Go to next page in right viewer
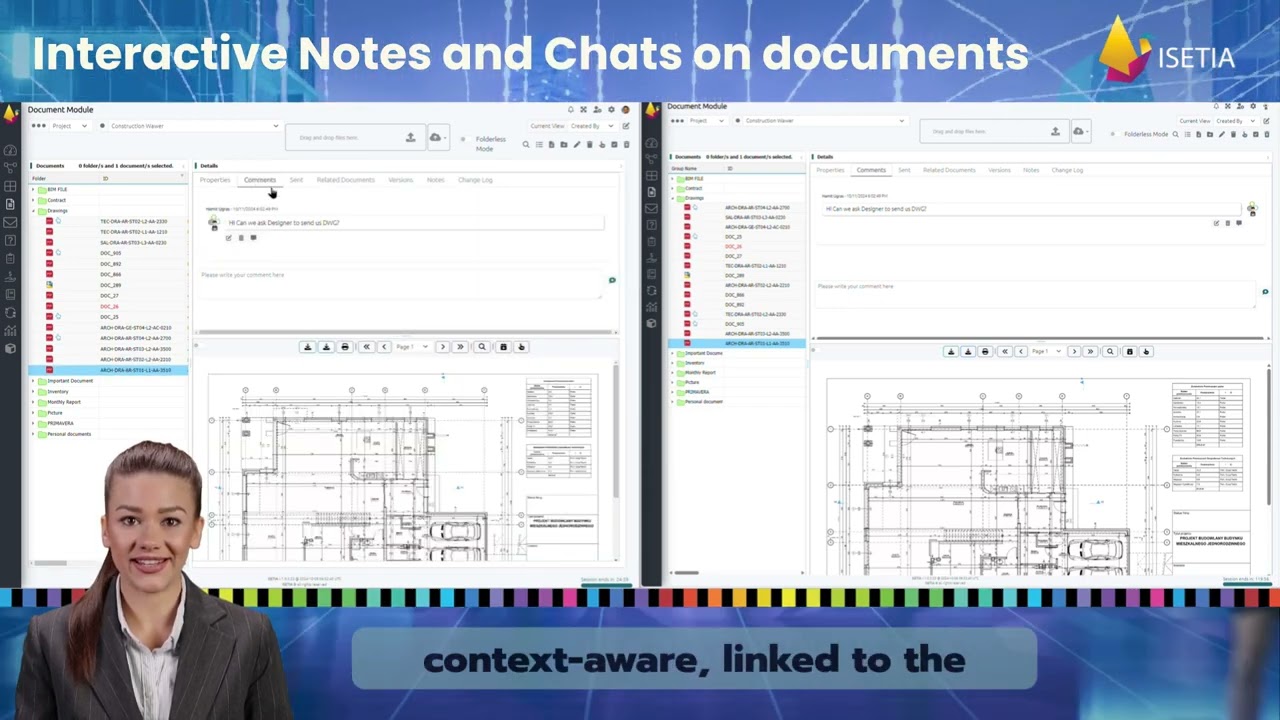The height and width of the screenshot is (720, 1280). pyautogui.click(x=1074, y=352)
